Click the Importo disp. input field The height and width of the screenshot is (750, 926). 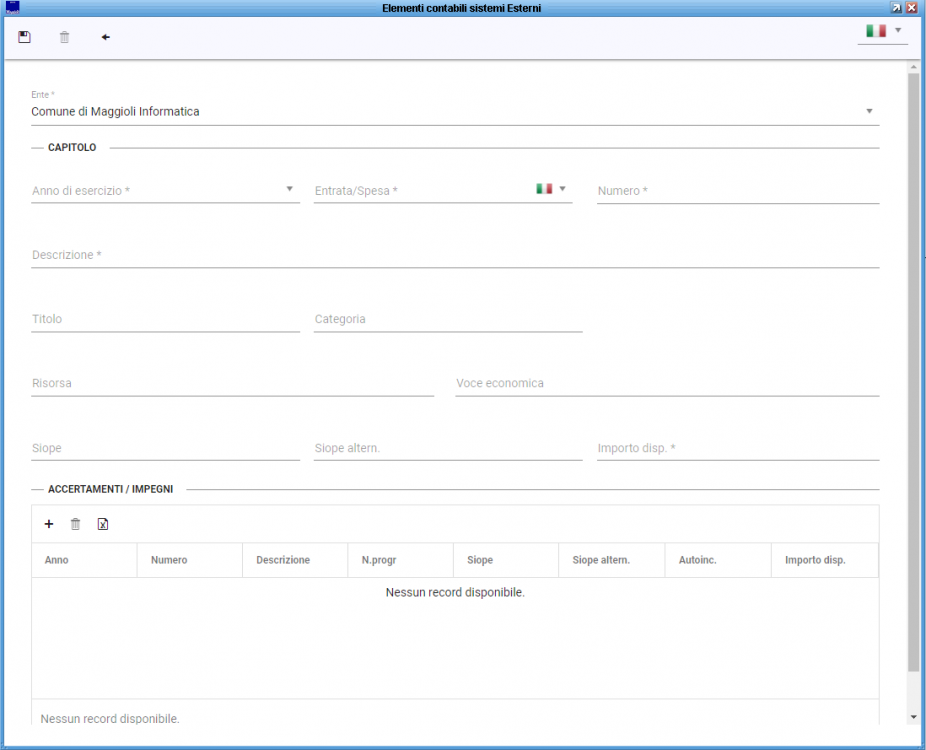[x=737, y=448]
